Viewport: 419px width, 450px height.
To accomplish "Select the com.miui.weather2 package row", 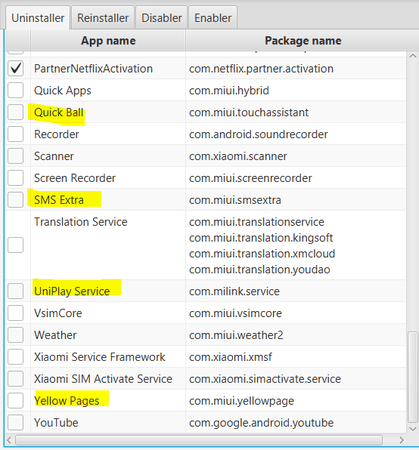I will (206, 335).
